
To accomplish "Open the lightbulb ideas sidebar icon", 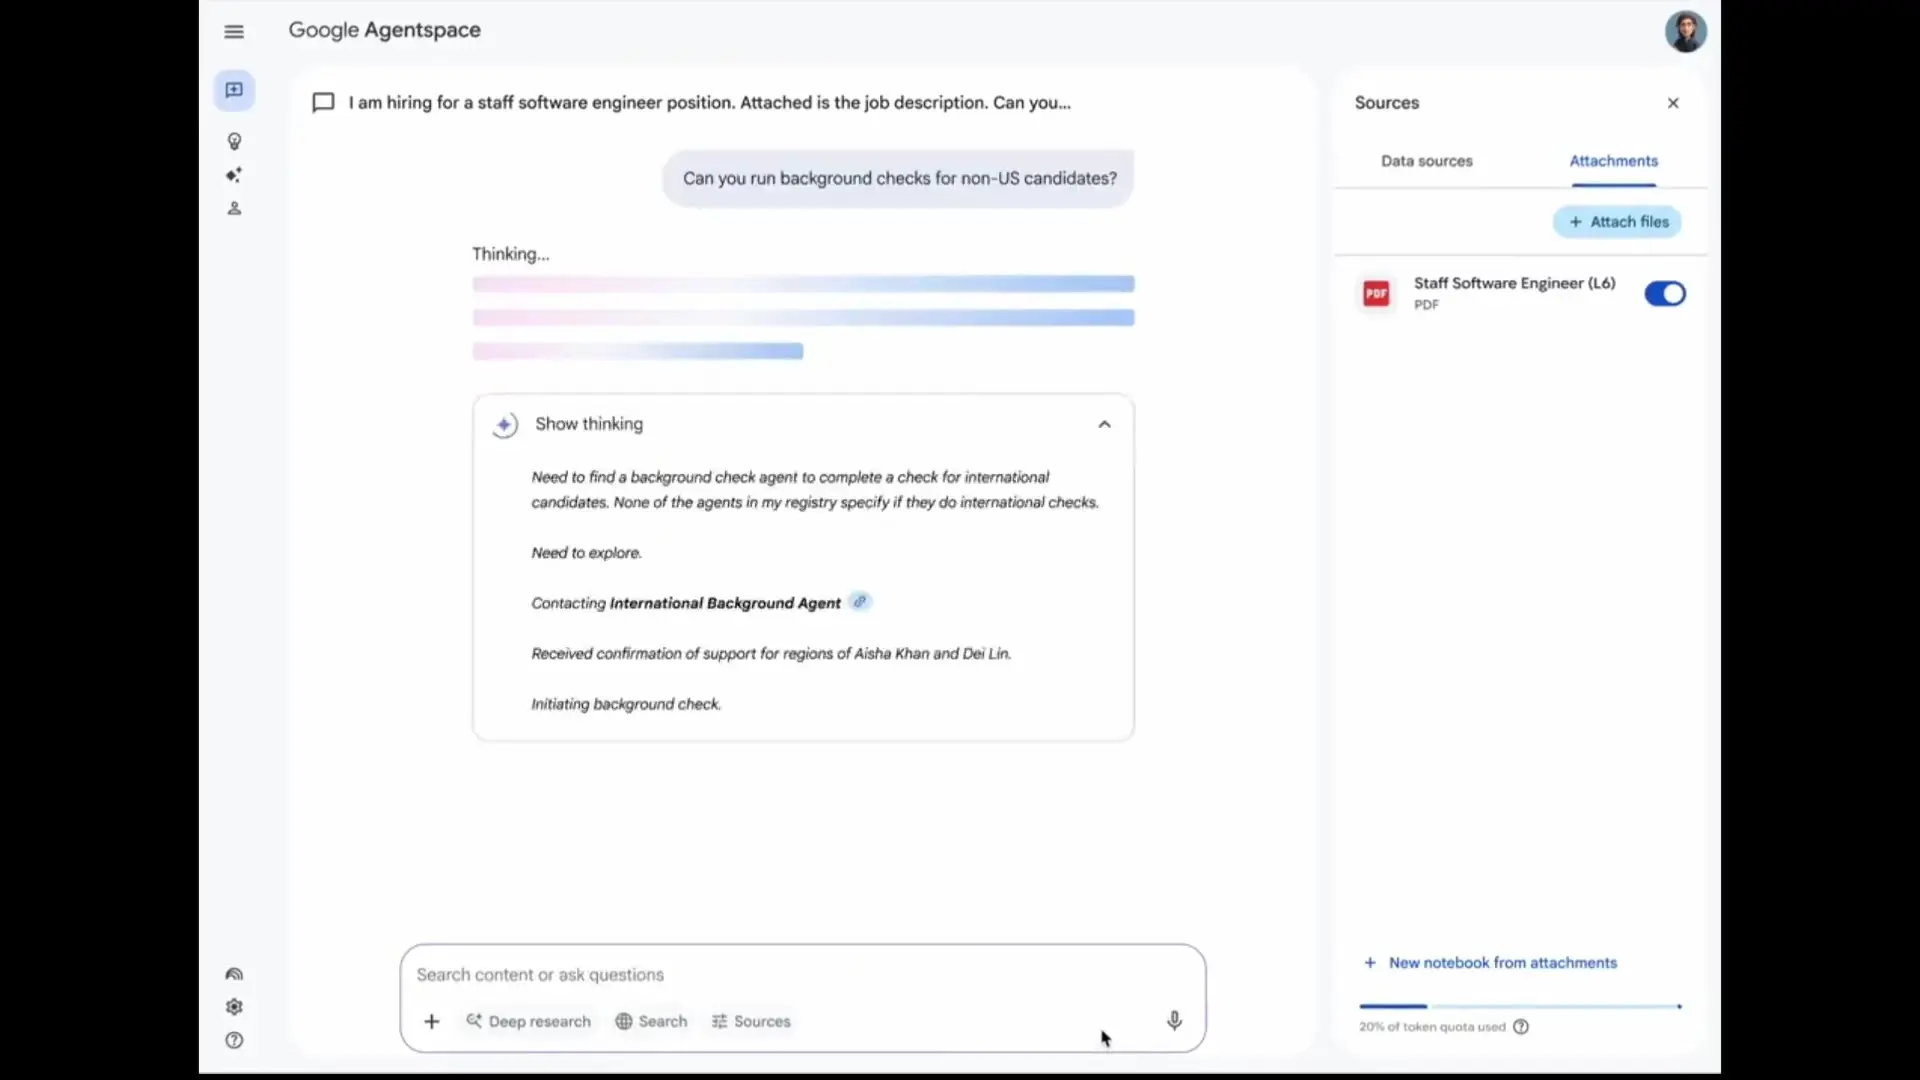I will [234, 142].
